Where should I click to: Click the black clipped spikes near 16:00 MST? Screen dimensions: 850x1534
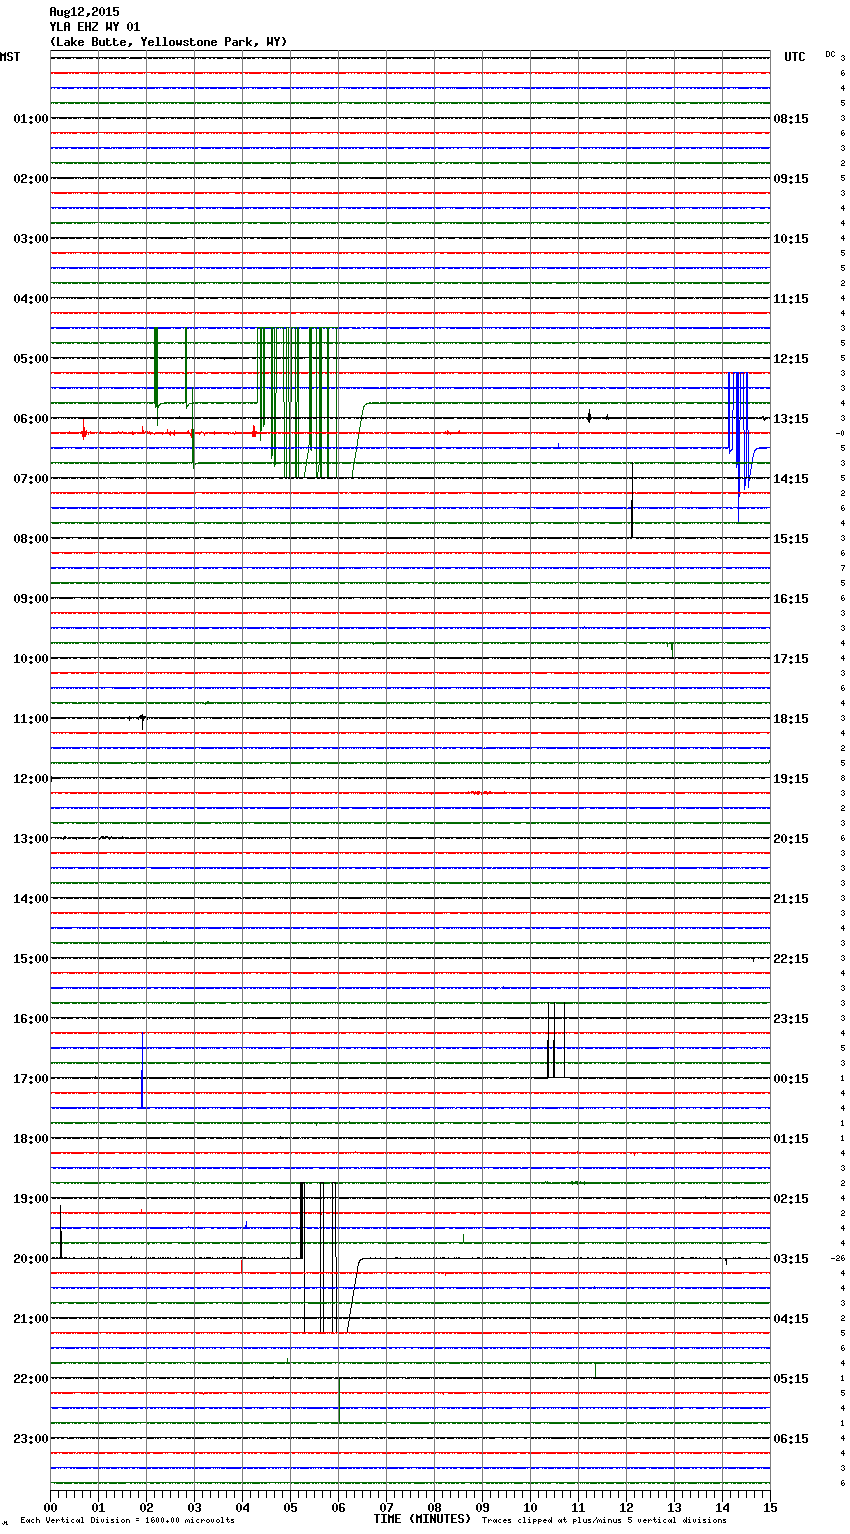556,1040
